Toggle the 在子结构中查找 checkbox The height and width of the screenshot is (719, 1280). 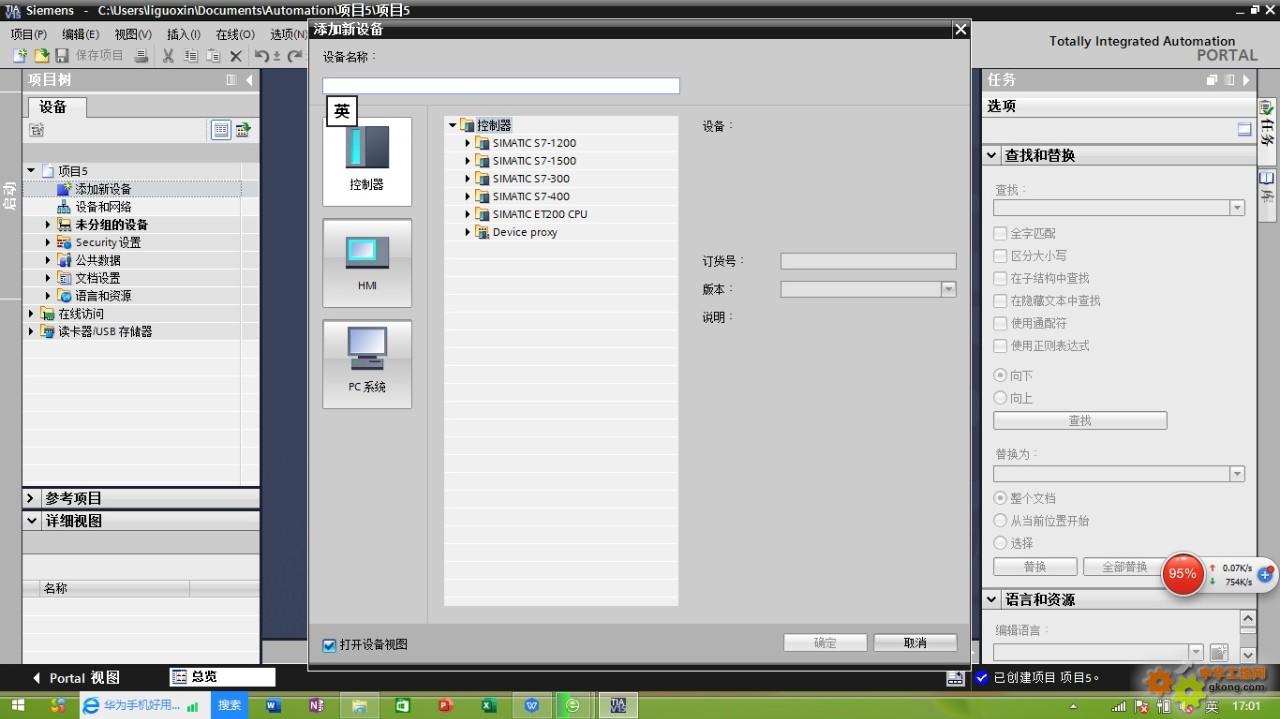[x=1000, y=278]
